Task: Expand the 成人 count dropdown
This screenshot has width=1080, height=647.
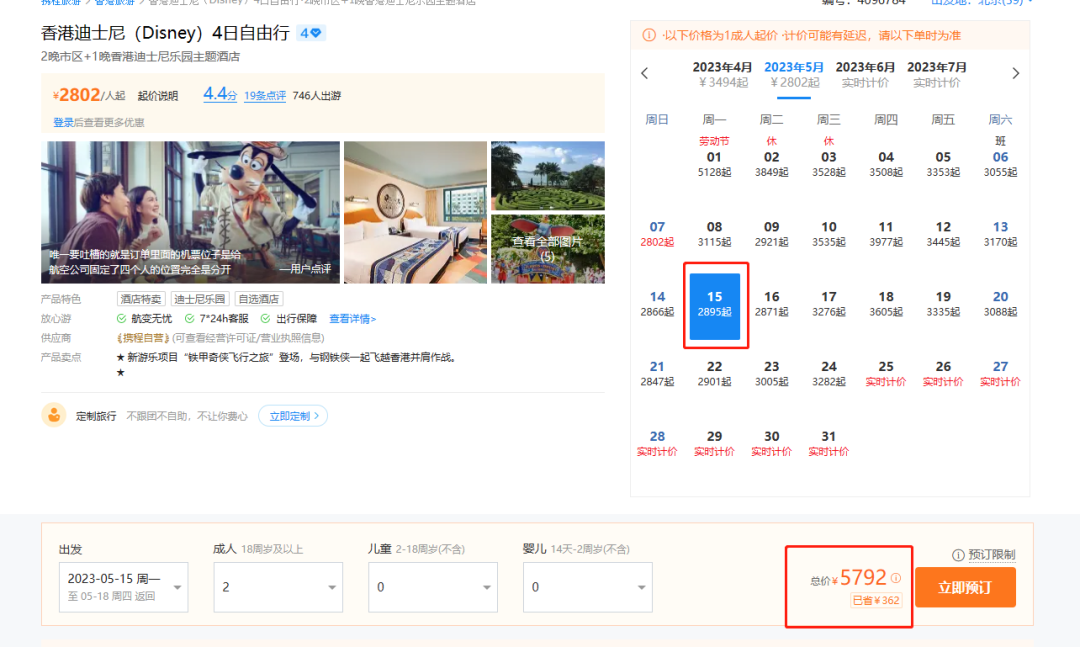Action: (x=277, y=587)
